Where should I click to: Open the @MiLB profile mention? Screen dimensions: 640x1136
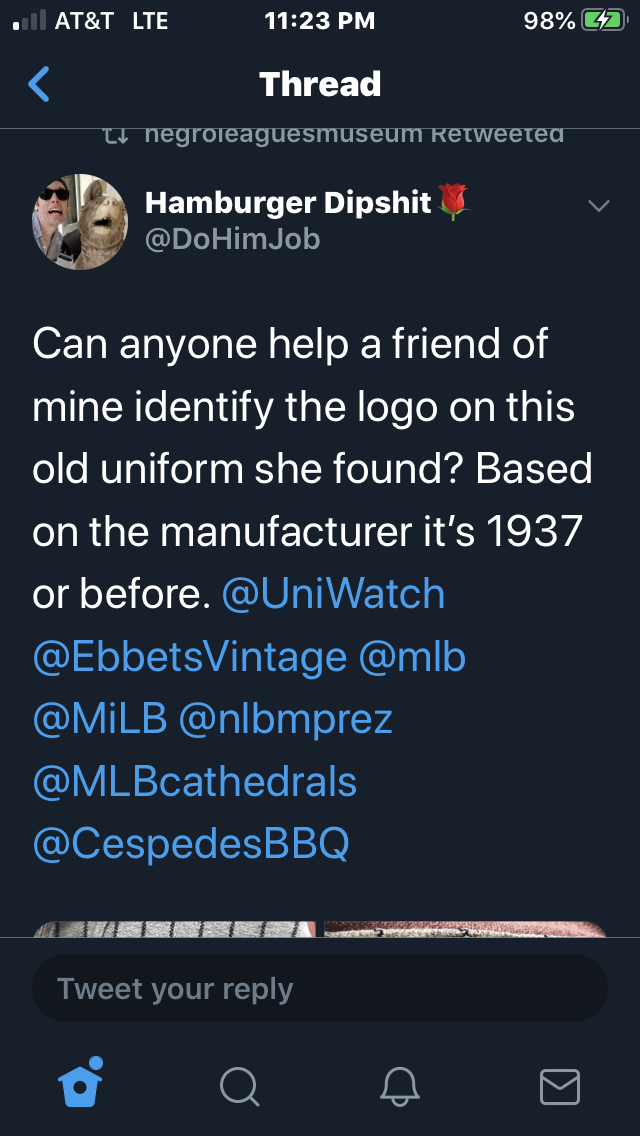pyautogui.click(x=99, y=719)
